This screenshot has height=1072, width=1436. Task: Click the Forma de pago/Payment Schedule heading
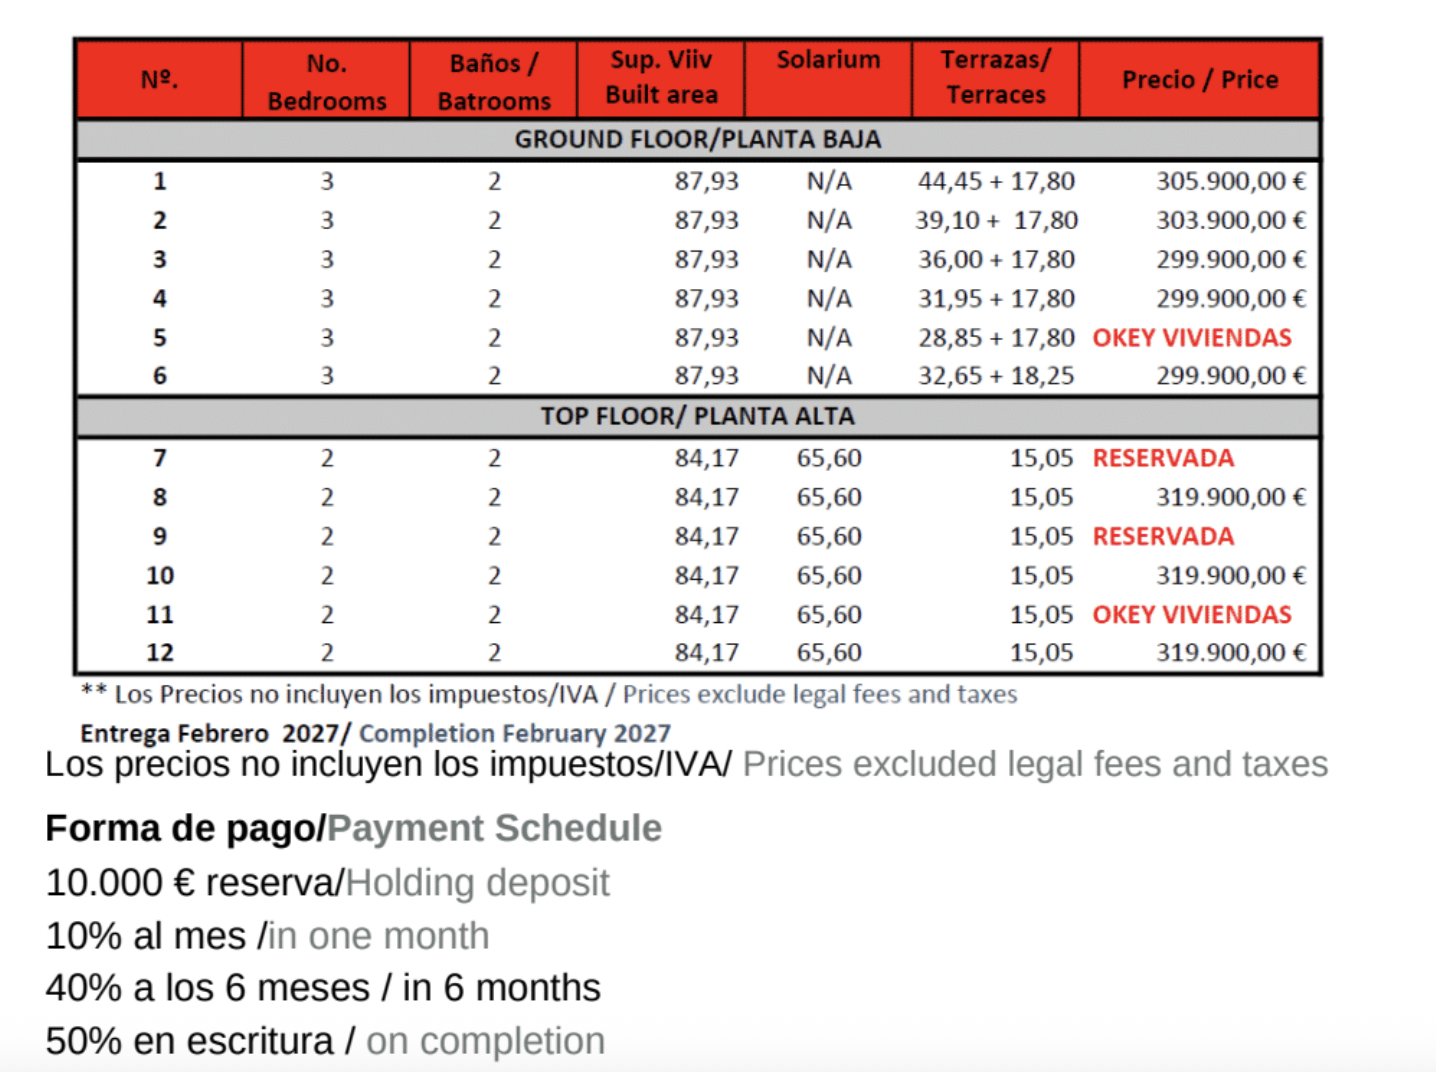click(x=353, y=829)
